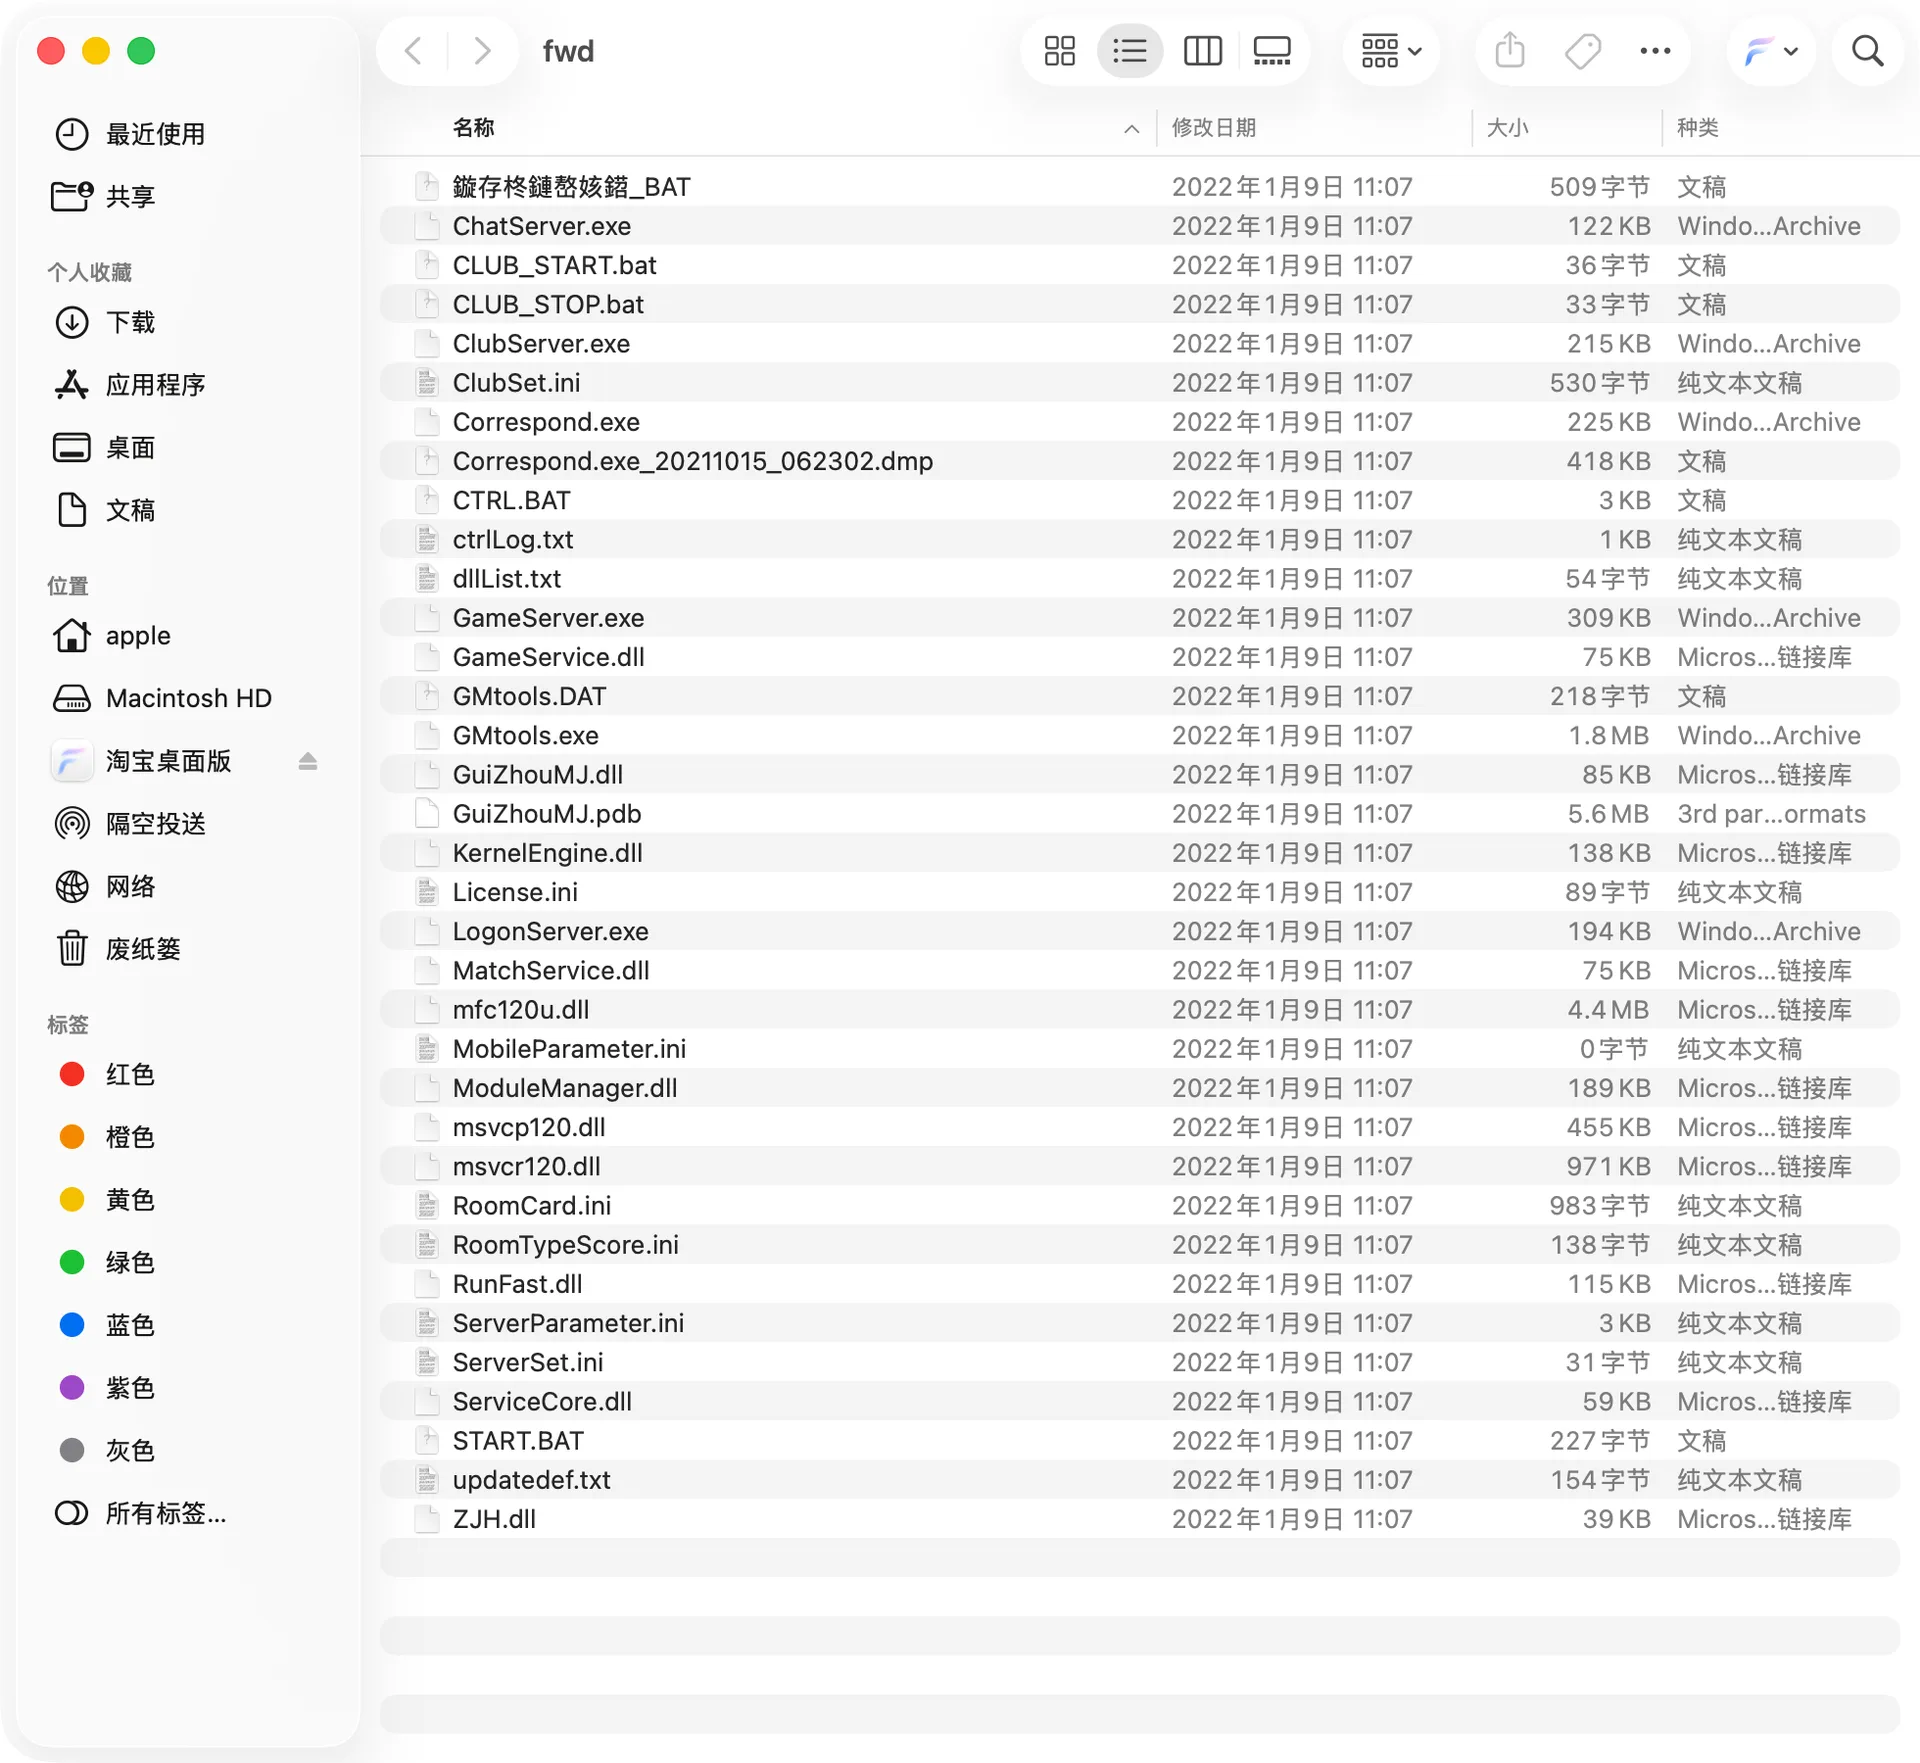
Task: Select the file Correspond.exe_20211015_062302.dmp
Action: [1139, 461]
